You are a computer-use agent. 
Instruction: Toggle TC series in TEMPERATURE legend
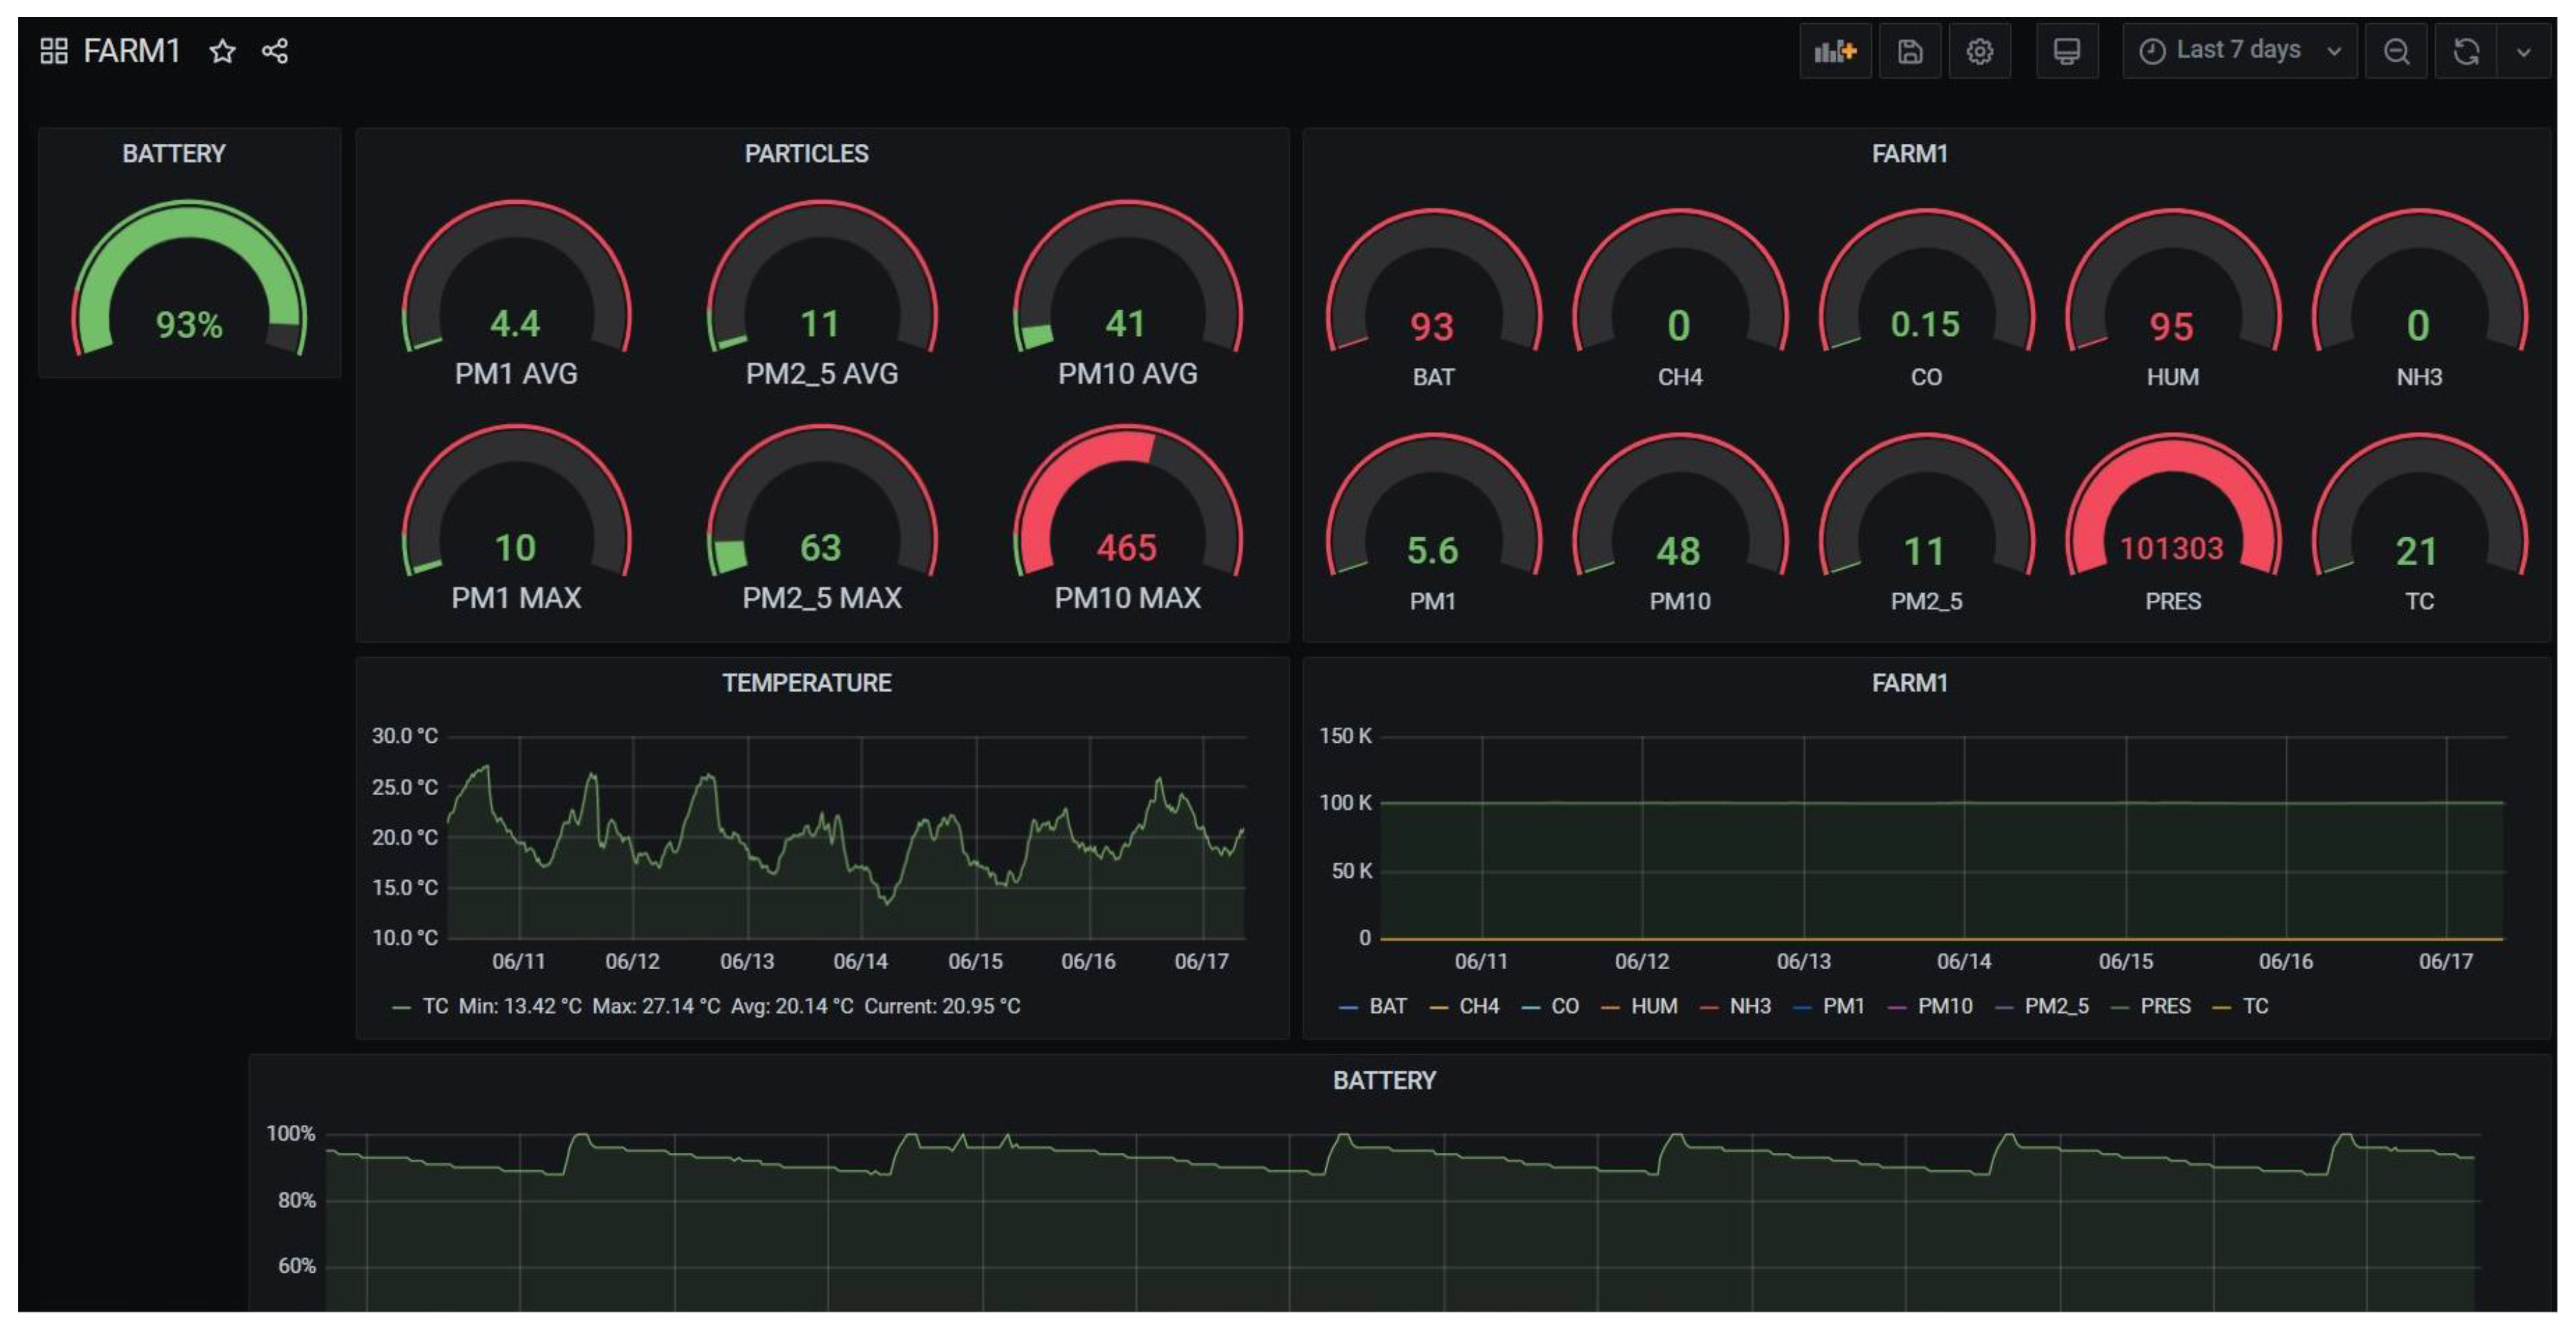point(434,1006)
